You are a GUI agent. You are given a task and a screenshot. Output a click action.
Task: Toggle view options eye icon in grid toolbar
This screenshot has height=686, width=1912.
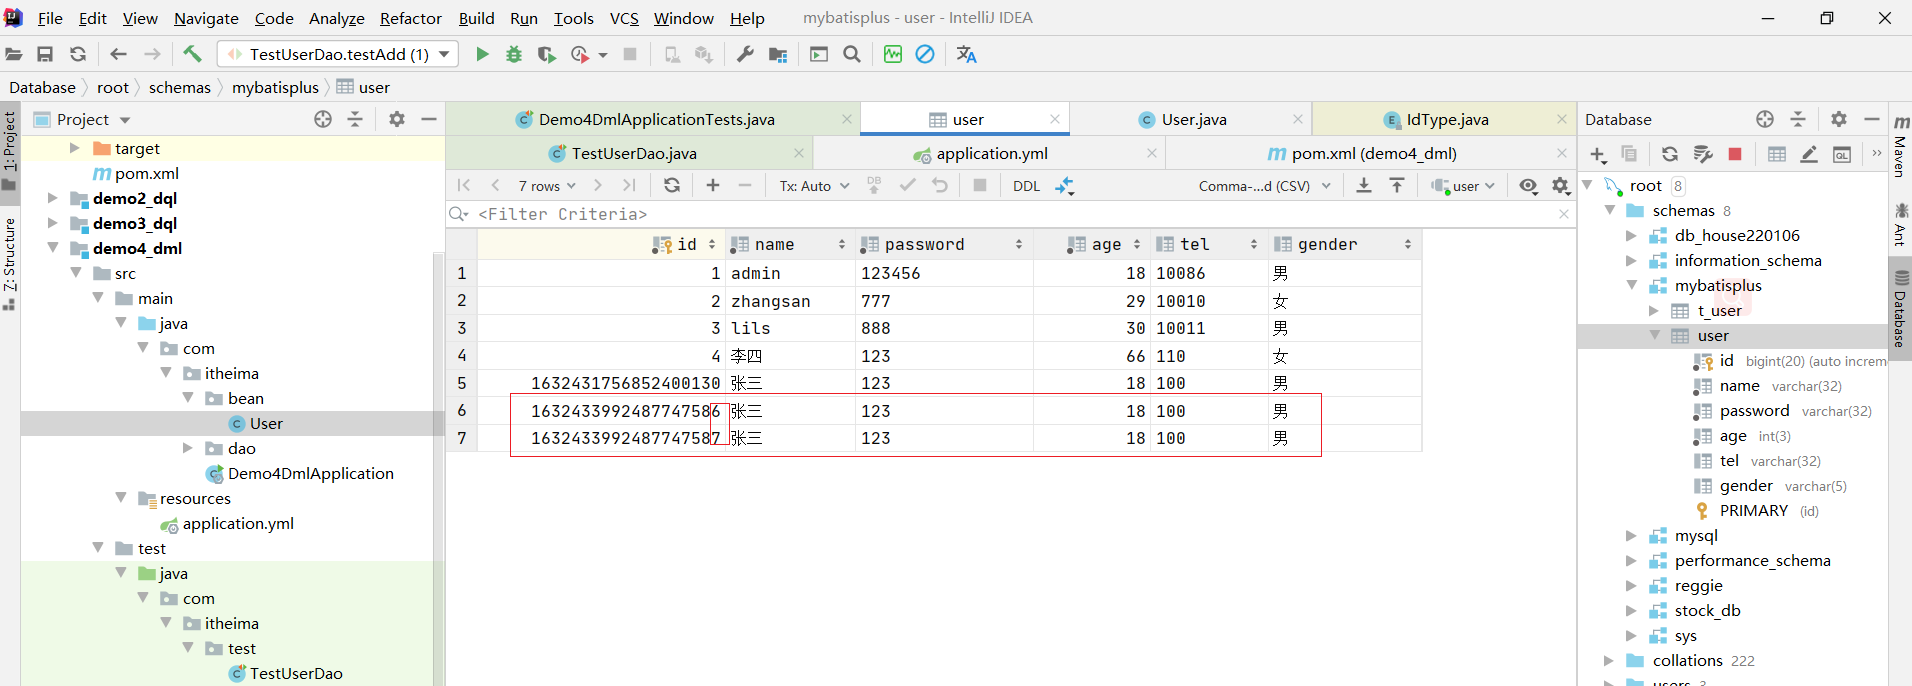click(1529, 185)
